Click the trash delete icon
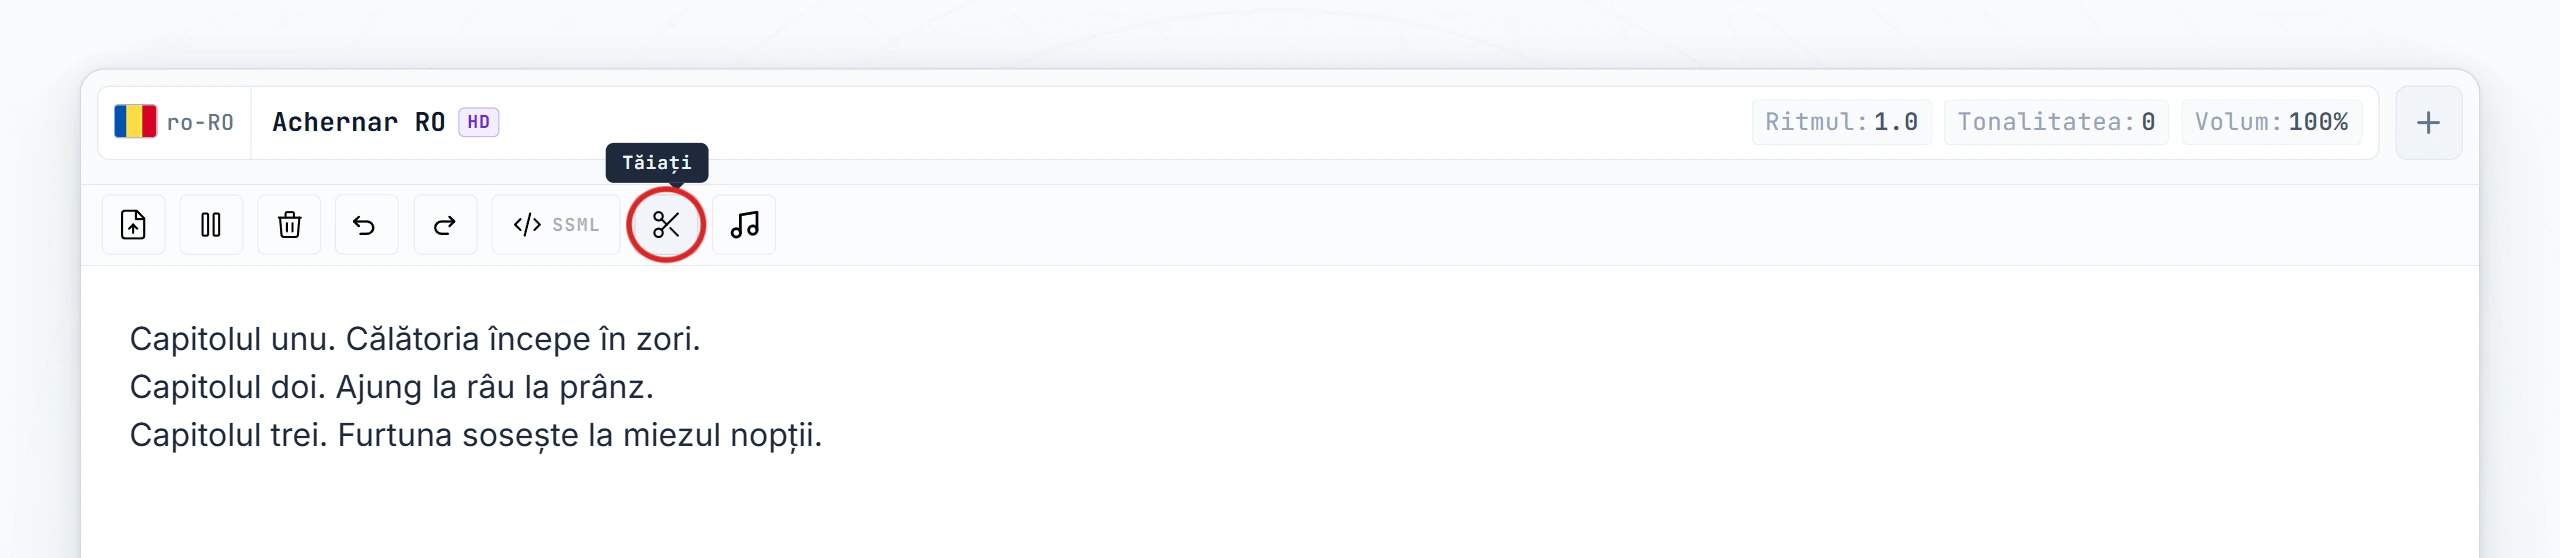This screenshot has height=558, width=2560. 289,225
